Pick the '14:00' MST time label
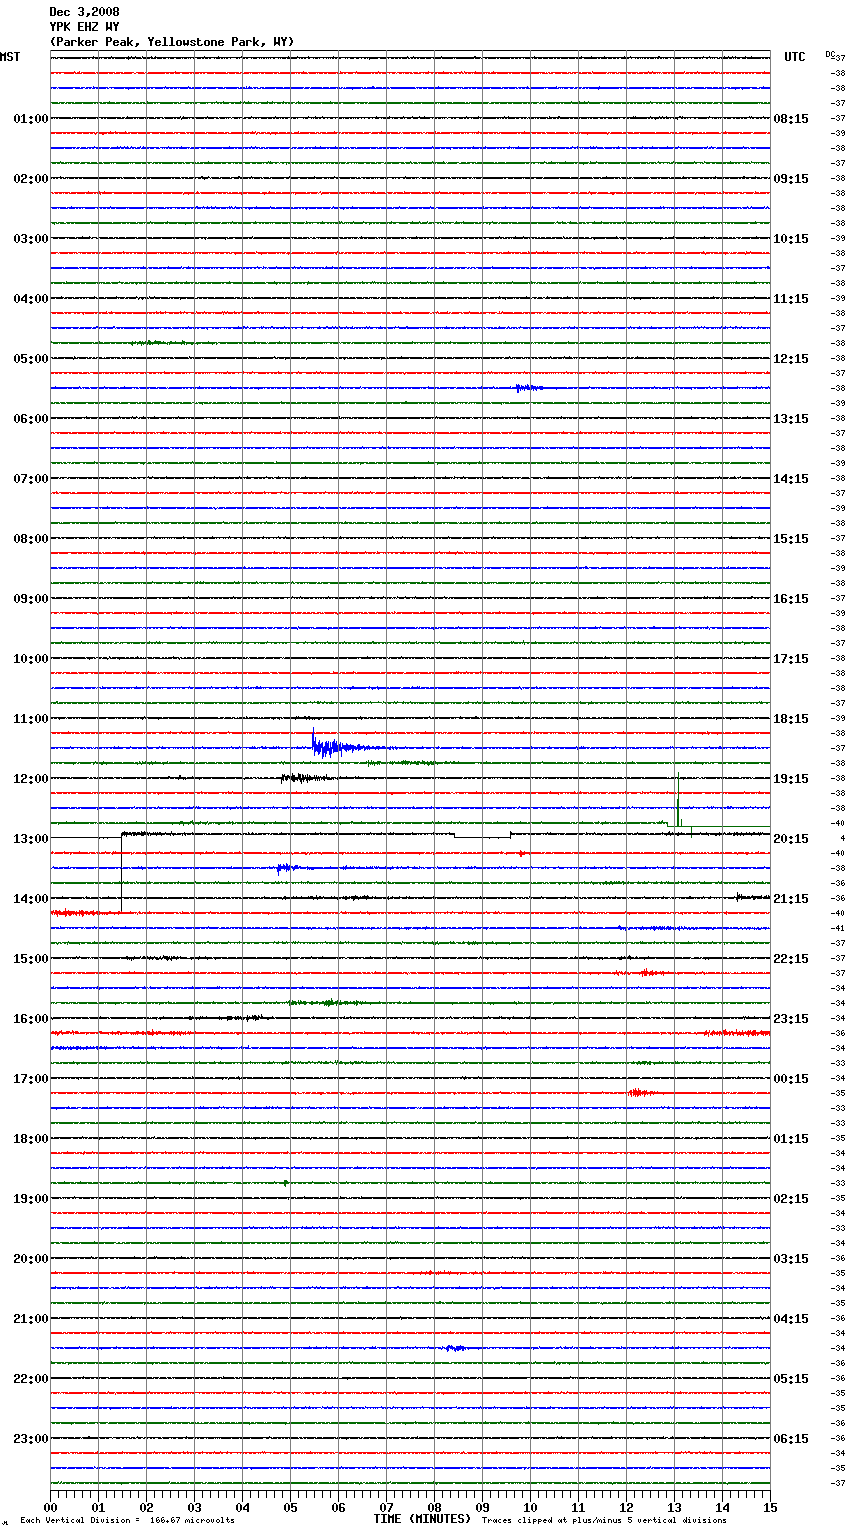The height and width of the screenshot is (1534, 850). 30,899
